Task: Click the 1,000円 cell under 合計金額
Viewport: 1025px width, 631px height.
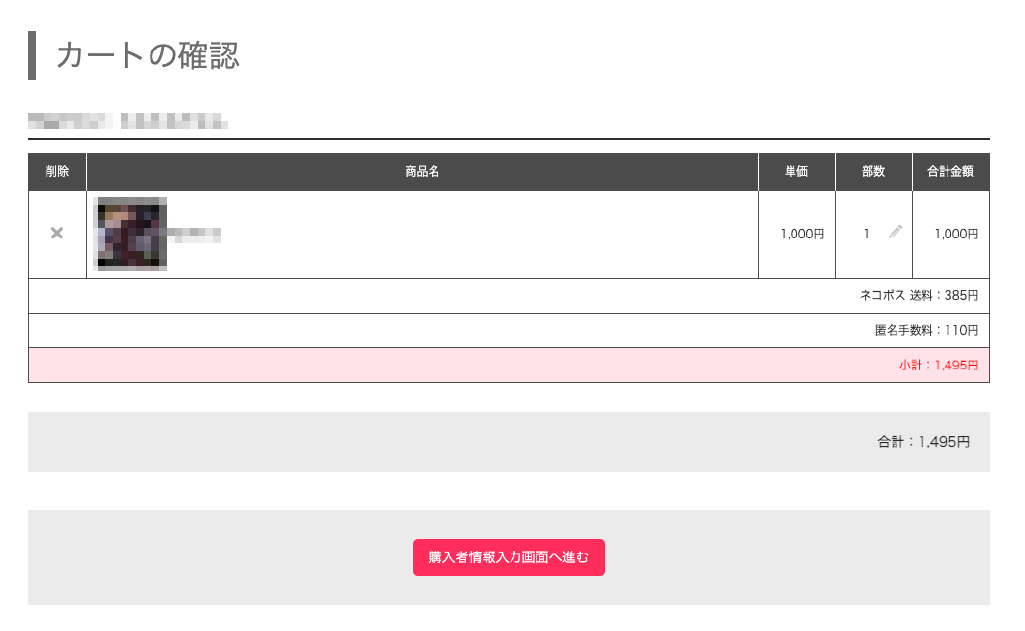Action: pyautogui.click(x=955, y=234)
